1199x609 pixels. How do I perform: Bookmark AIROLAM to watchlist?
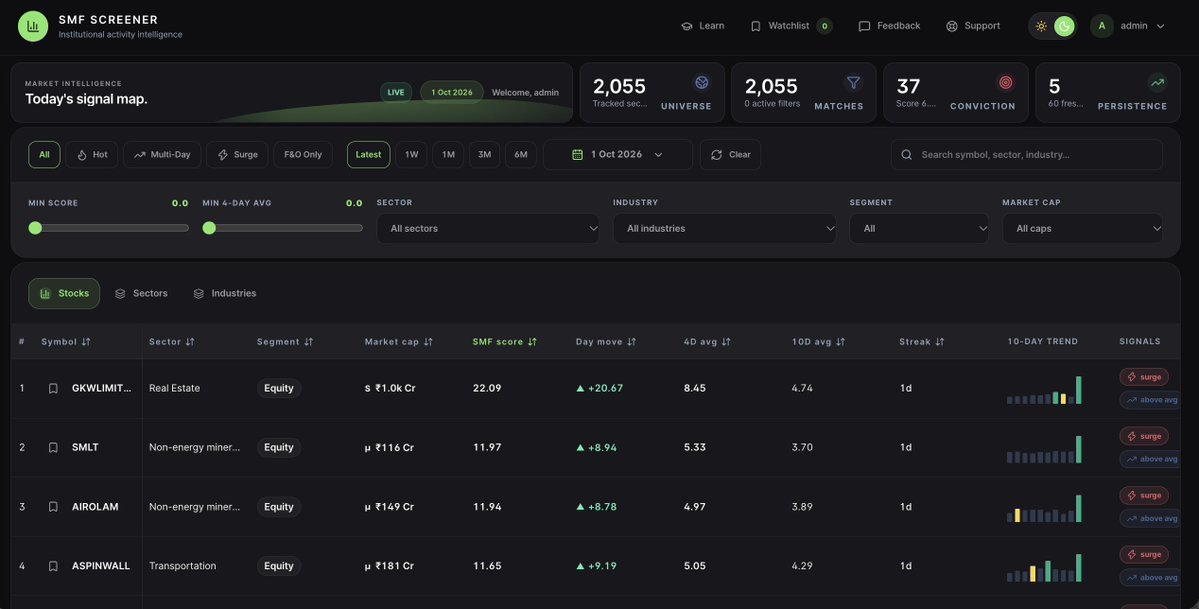53,507
